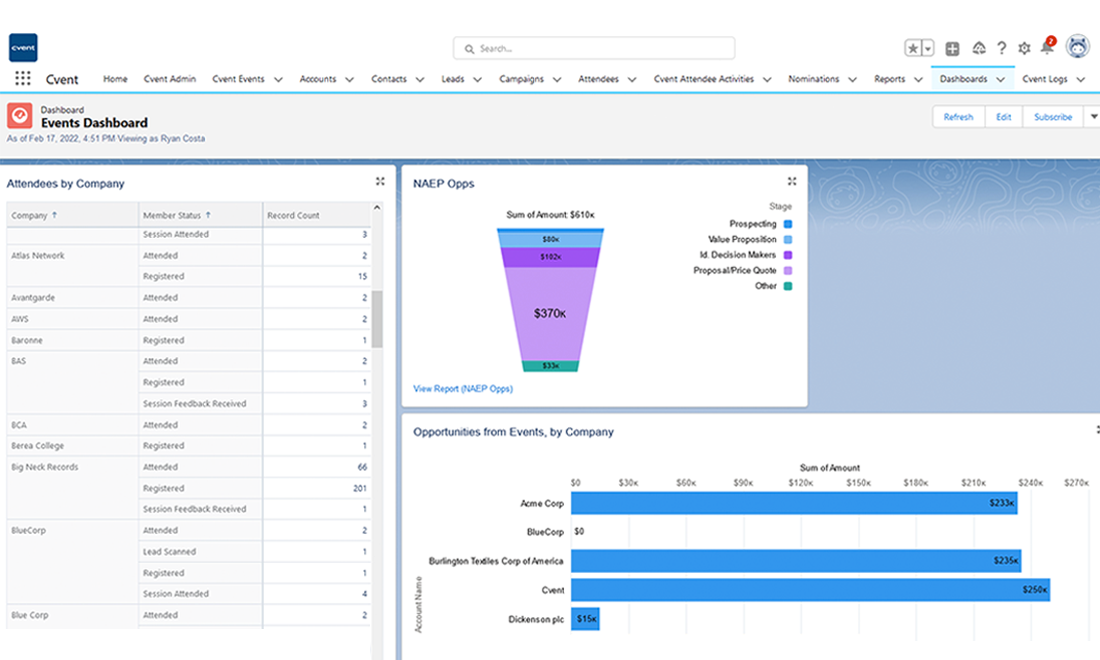Click the Id. Decision Makers legend swatch

pyautogui.click(x=788, y=255)
